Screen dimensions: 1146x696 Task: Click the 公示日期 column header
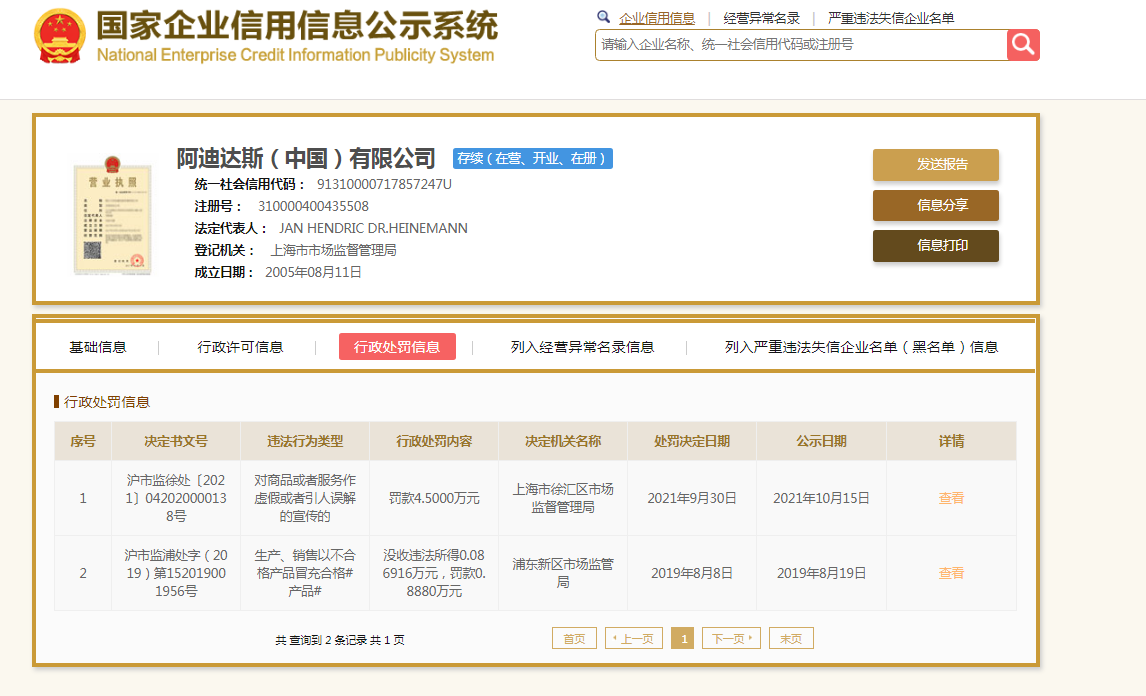pos(821,441)
